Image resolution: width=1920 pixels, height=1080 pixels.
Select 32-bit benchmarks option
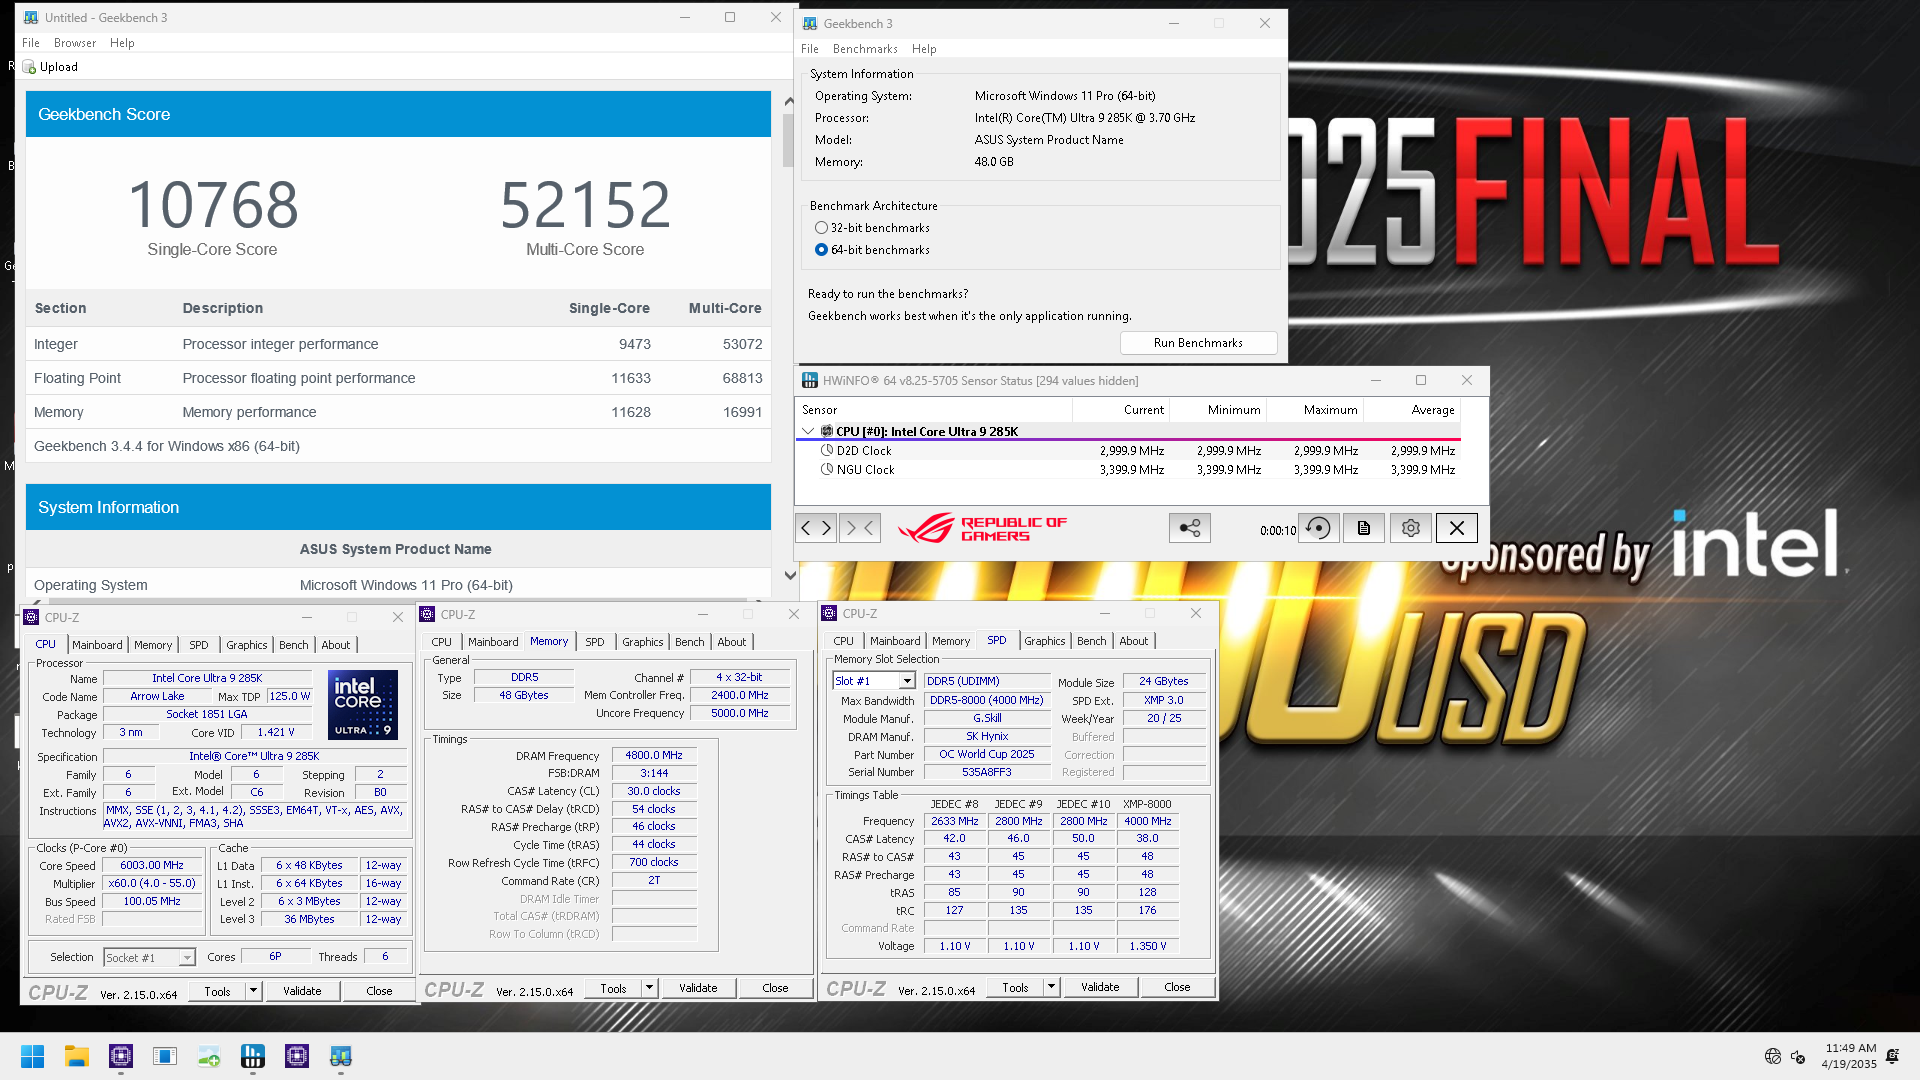click(x=821, y=228)
